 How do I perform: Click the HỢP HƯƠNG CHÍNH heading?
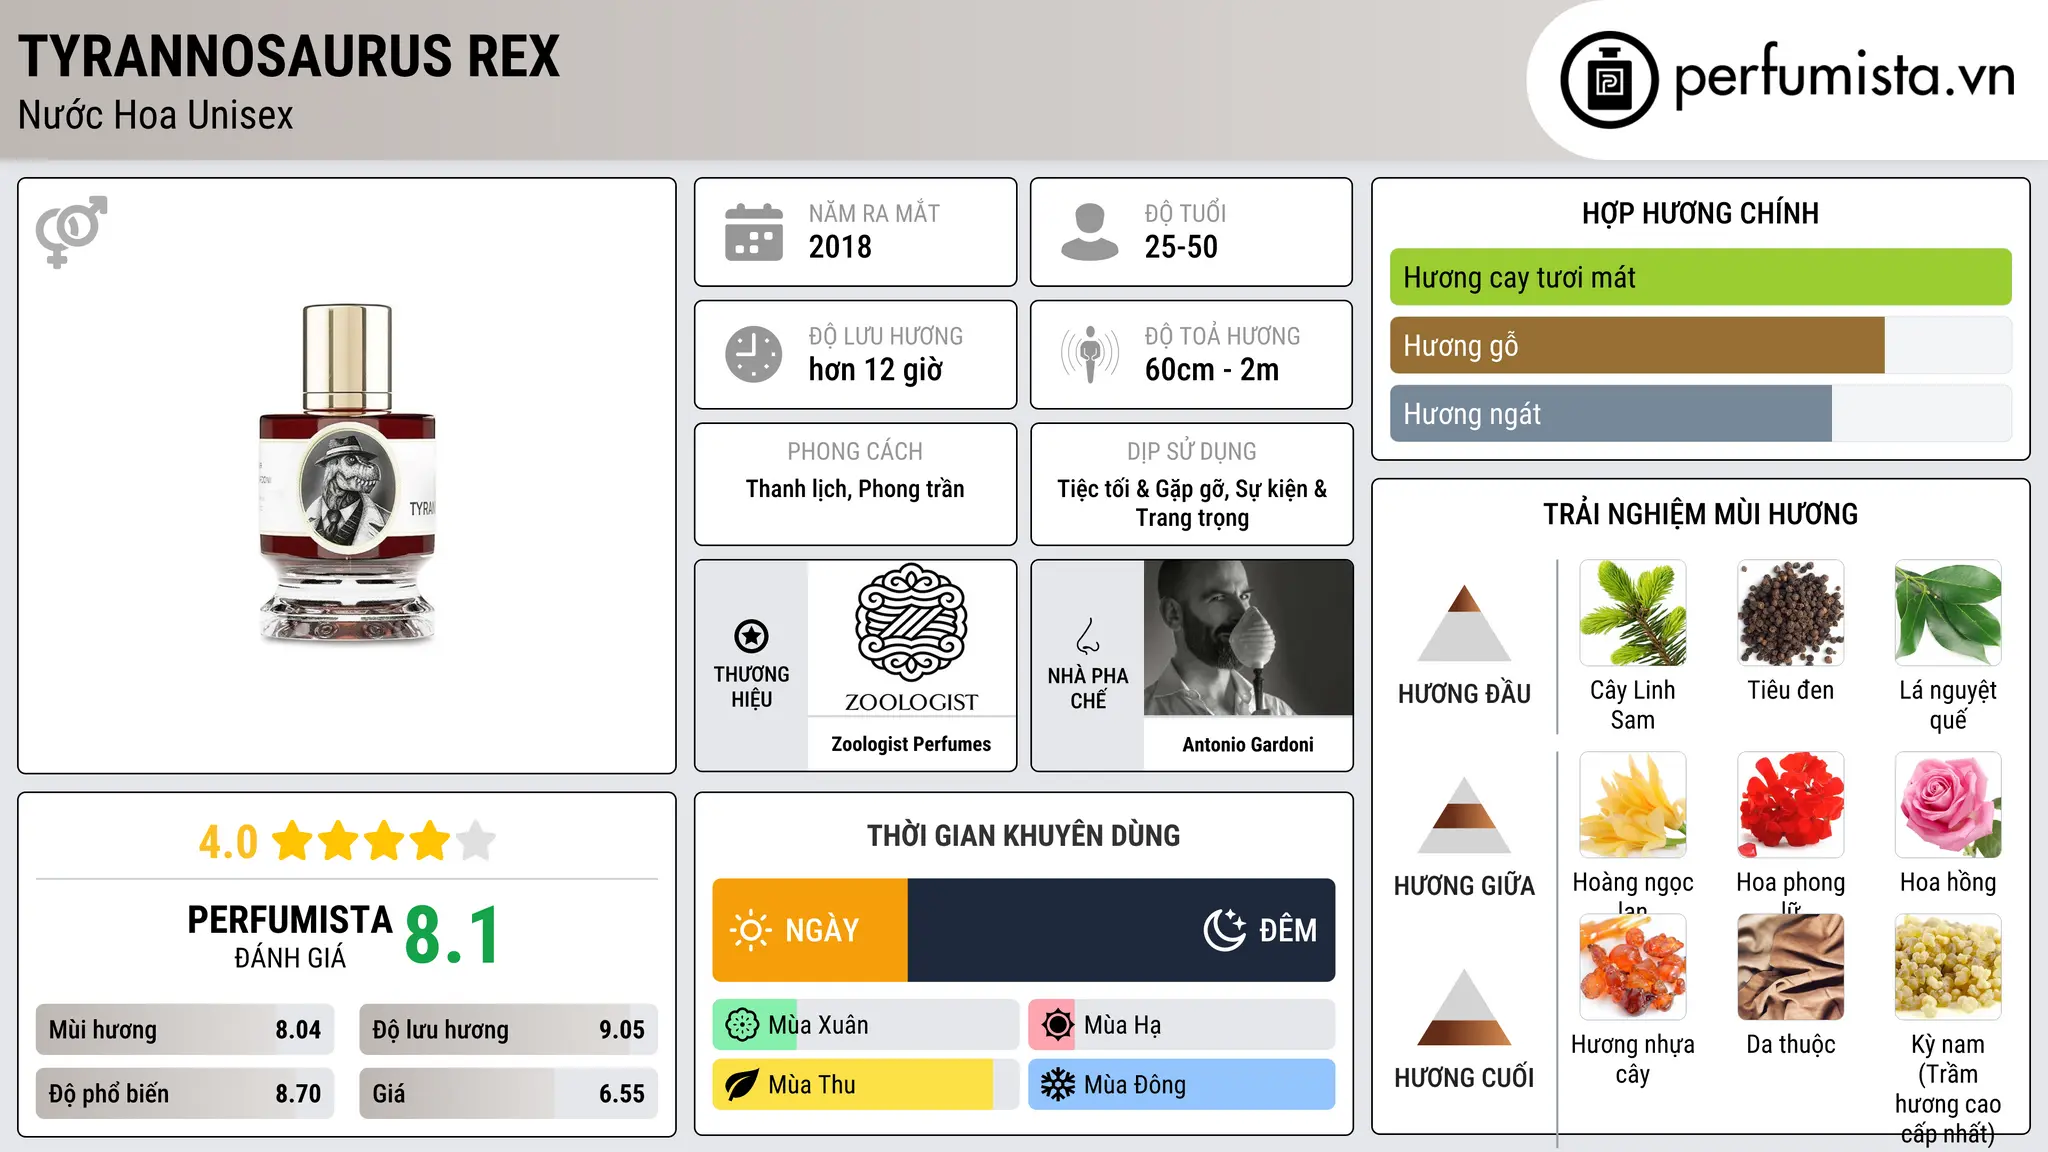1700,213
